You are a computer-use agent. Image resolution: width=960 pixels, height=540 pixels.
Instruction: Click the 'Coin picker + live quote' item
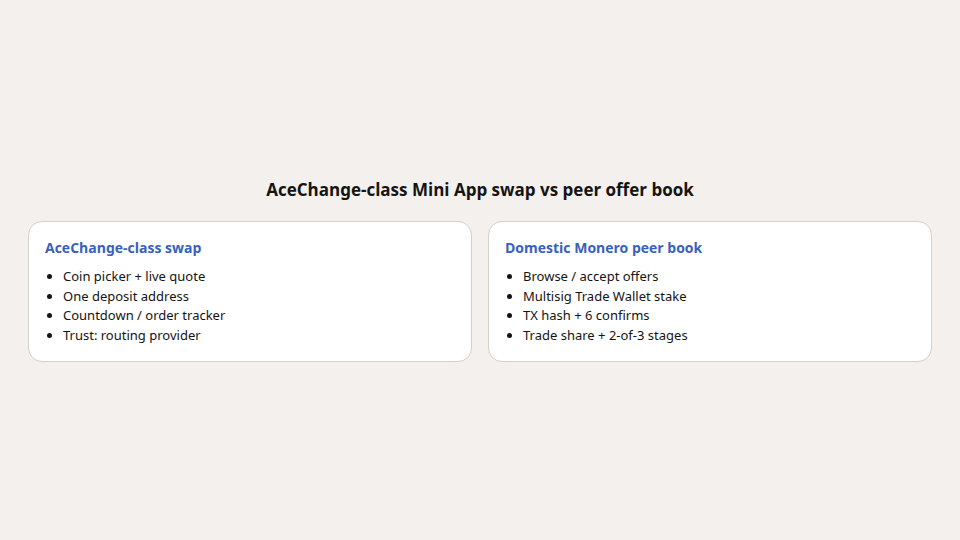[134, 277]
